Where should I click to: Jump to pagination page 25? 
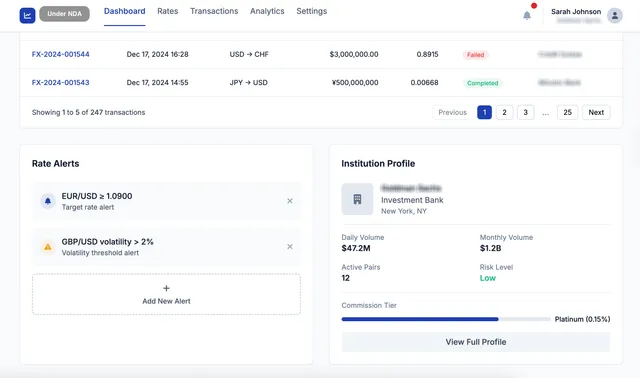tap(568, 112)
